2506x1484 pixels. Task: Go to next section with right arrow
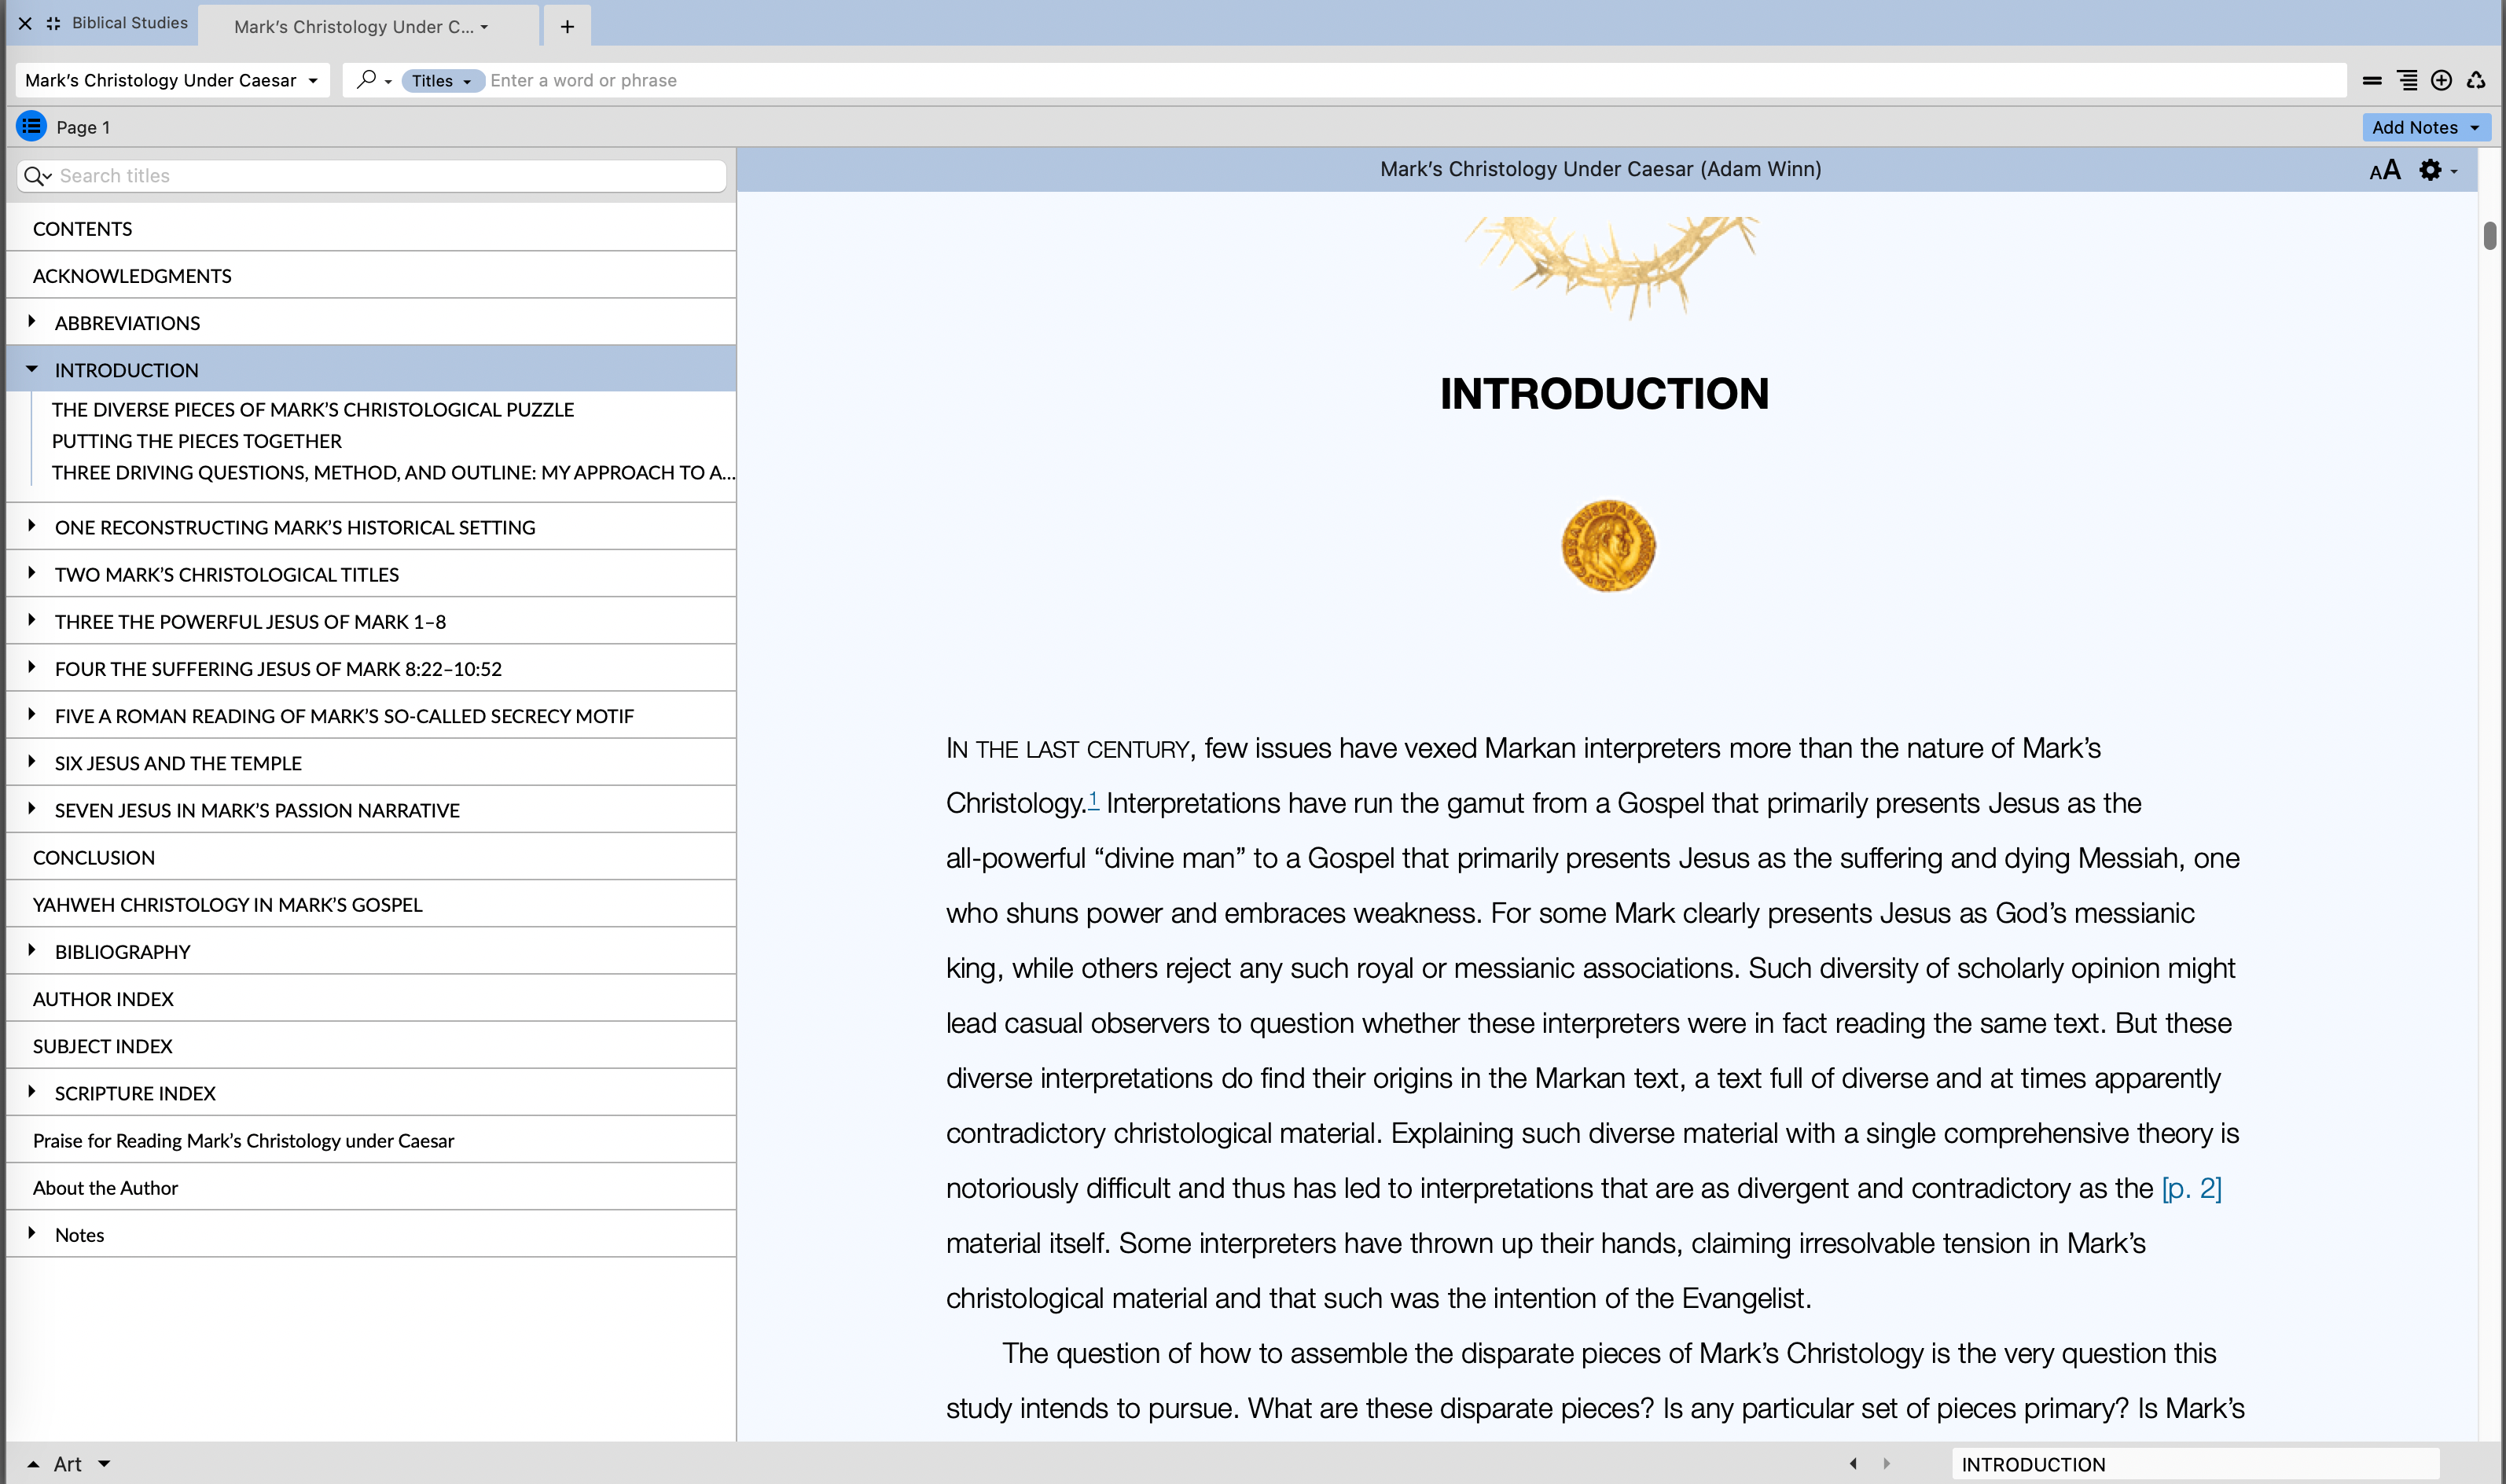[x=1886, y=1463]
